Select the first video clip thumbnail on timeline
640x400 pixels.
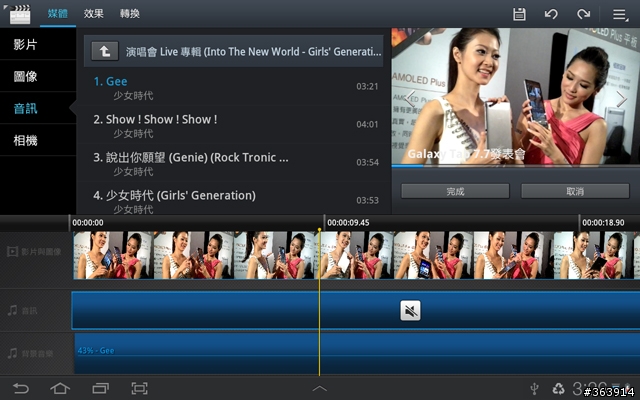113,256
